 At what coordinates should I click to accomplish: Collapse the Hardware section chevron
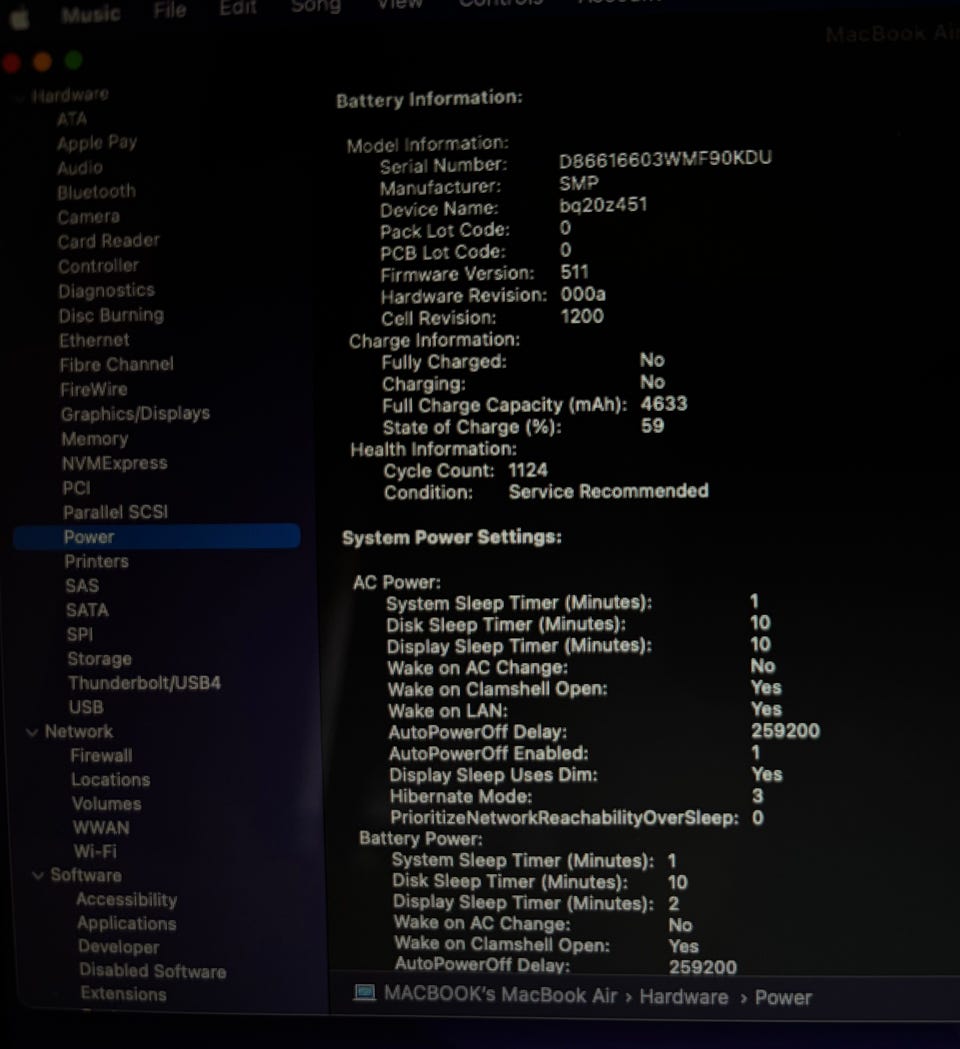(x=19, y=98)
